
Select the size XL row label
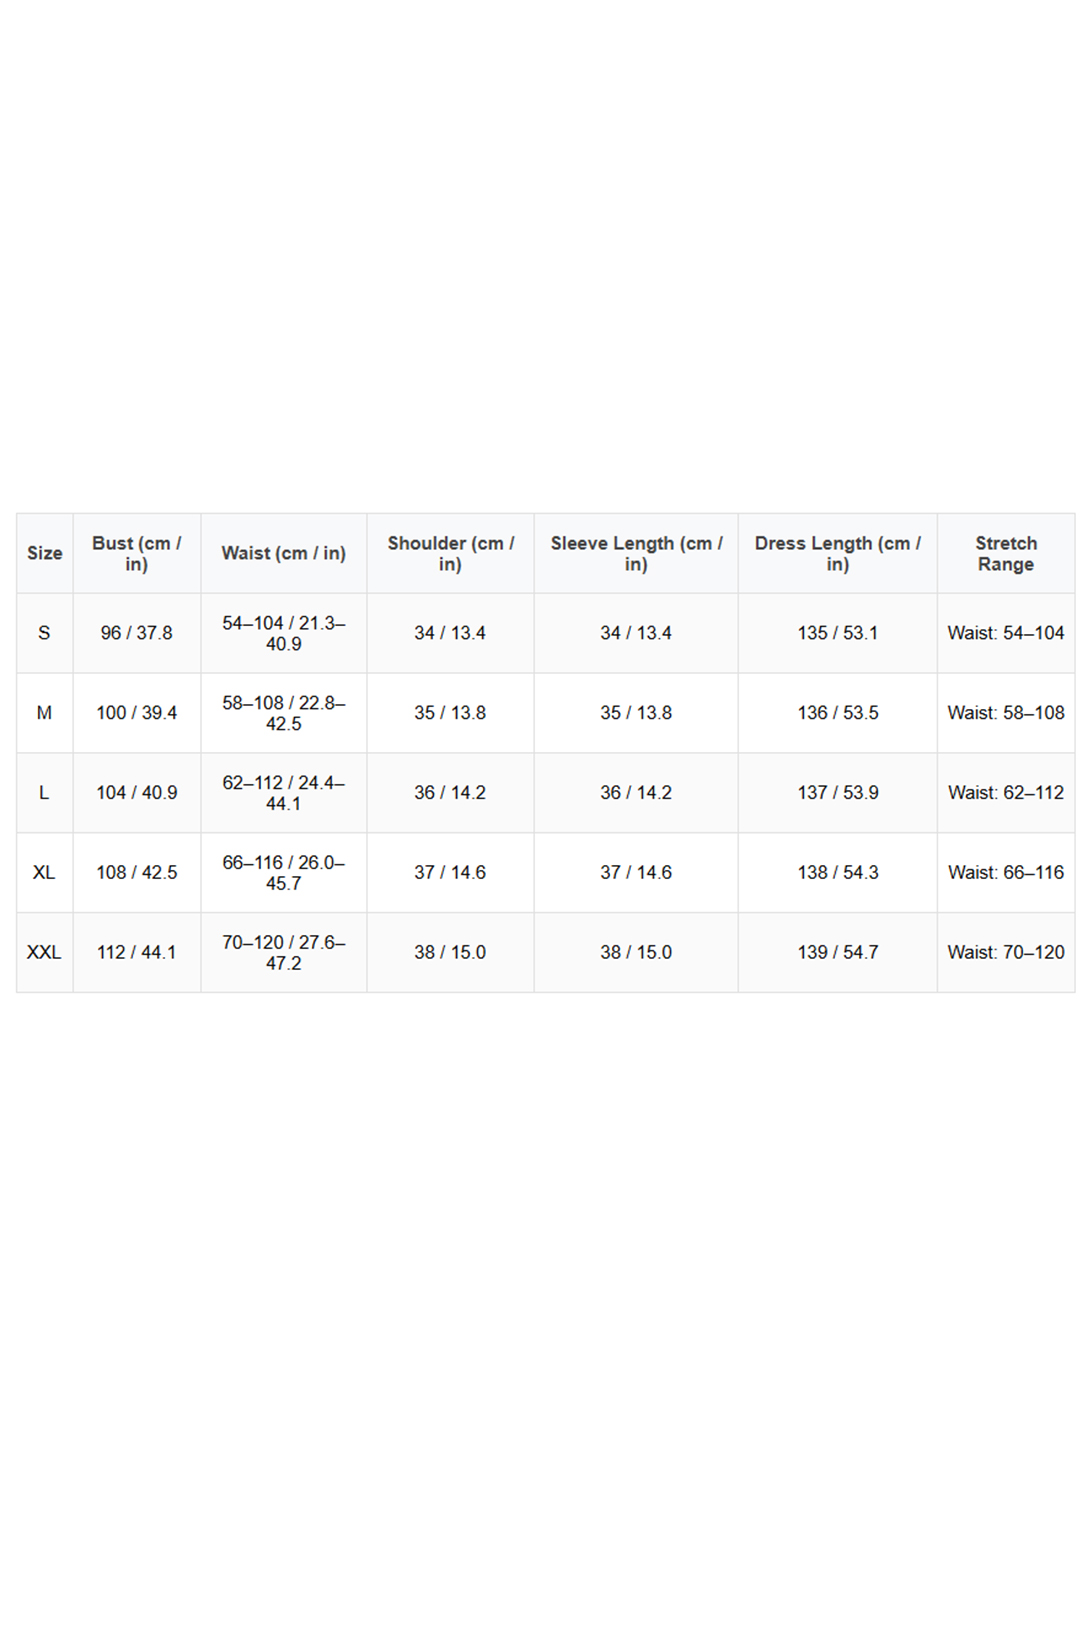[44, 873]
